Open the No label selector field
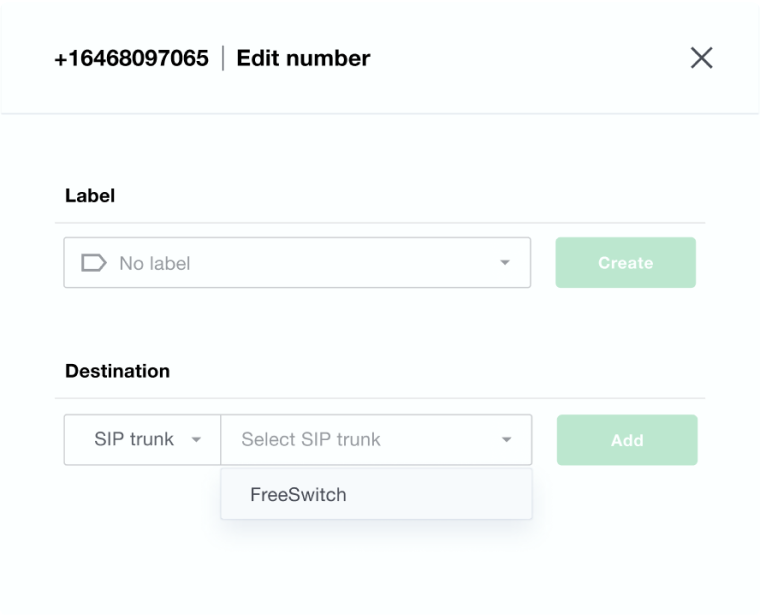 pyautogui.click(x=297, y=263)
